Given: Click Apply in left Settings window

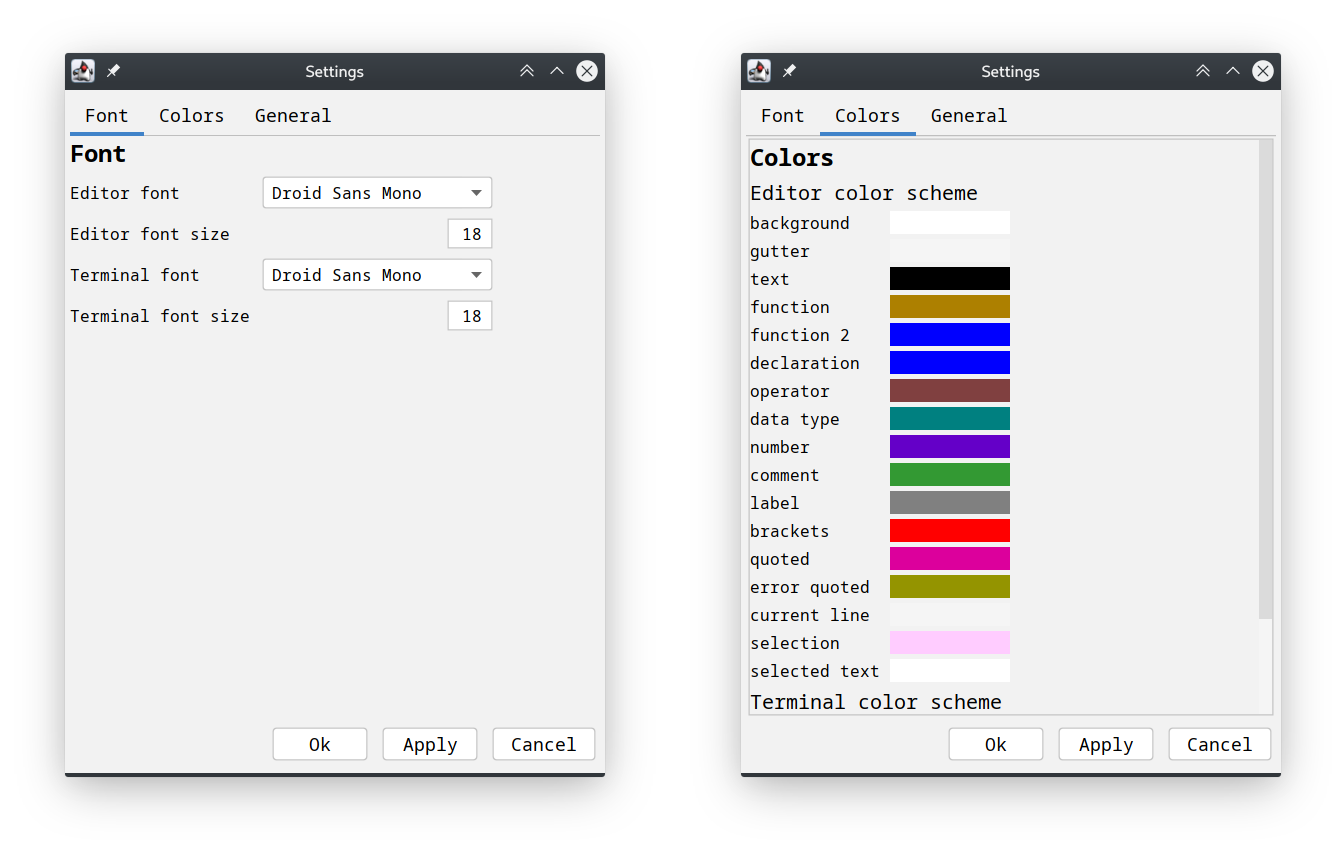Looking at the screenshot, I should pyautogui.click(x=430, y=744).
